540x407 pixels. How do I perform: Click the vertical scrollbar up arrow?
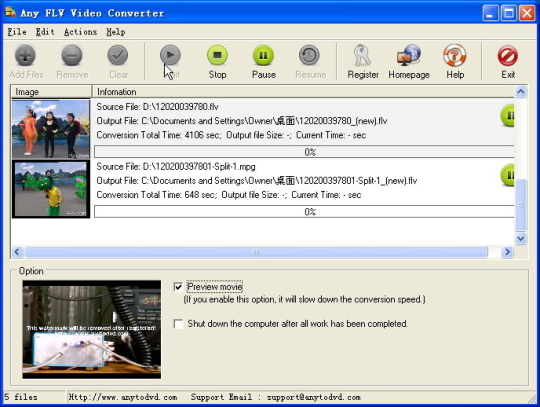point(521,92)
